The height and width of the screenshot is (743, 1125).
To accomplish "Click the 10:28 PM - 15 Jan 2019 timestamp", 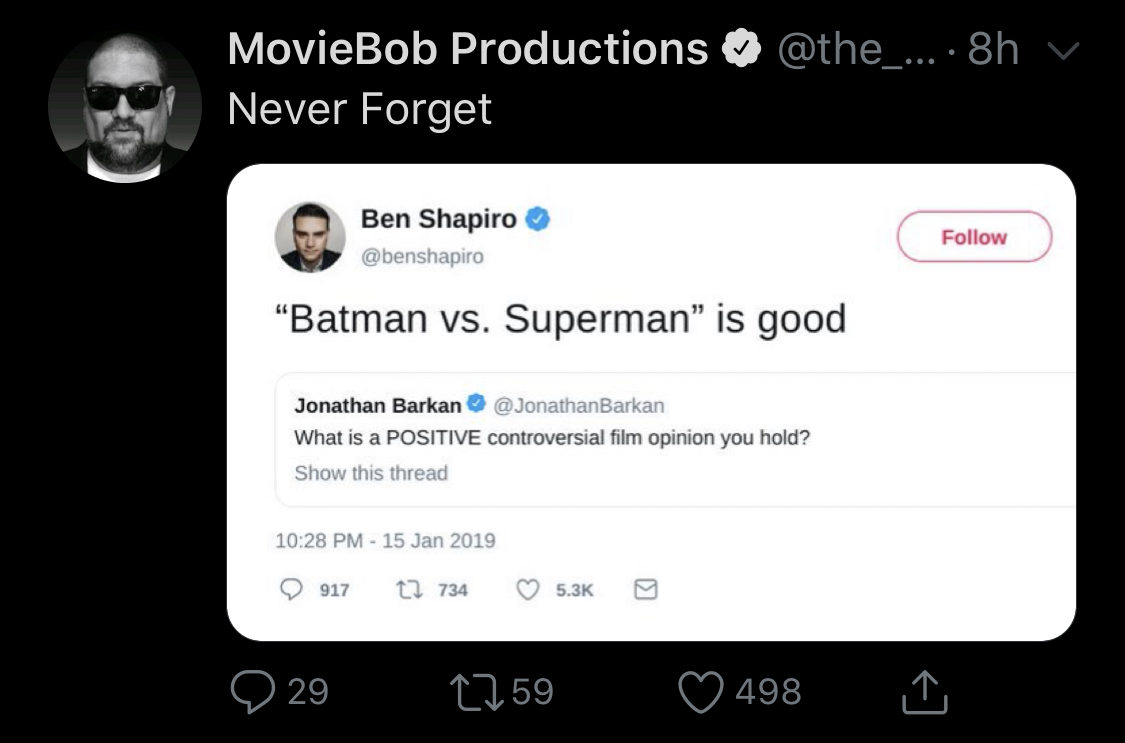I will (x=385, y=541).
